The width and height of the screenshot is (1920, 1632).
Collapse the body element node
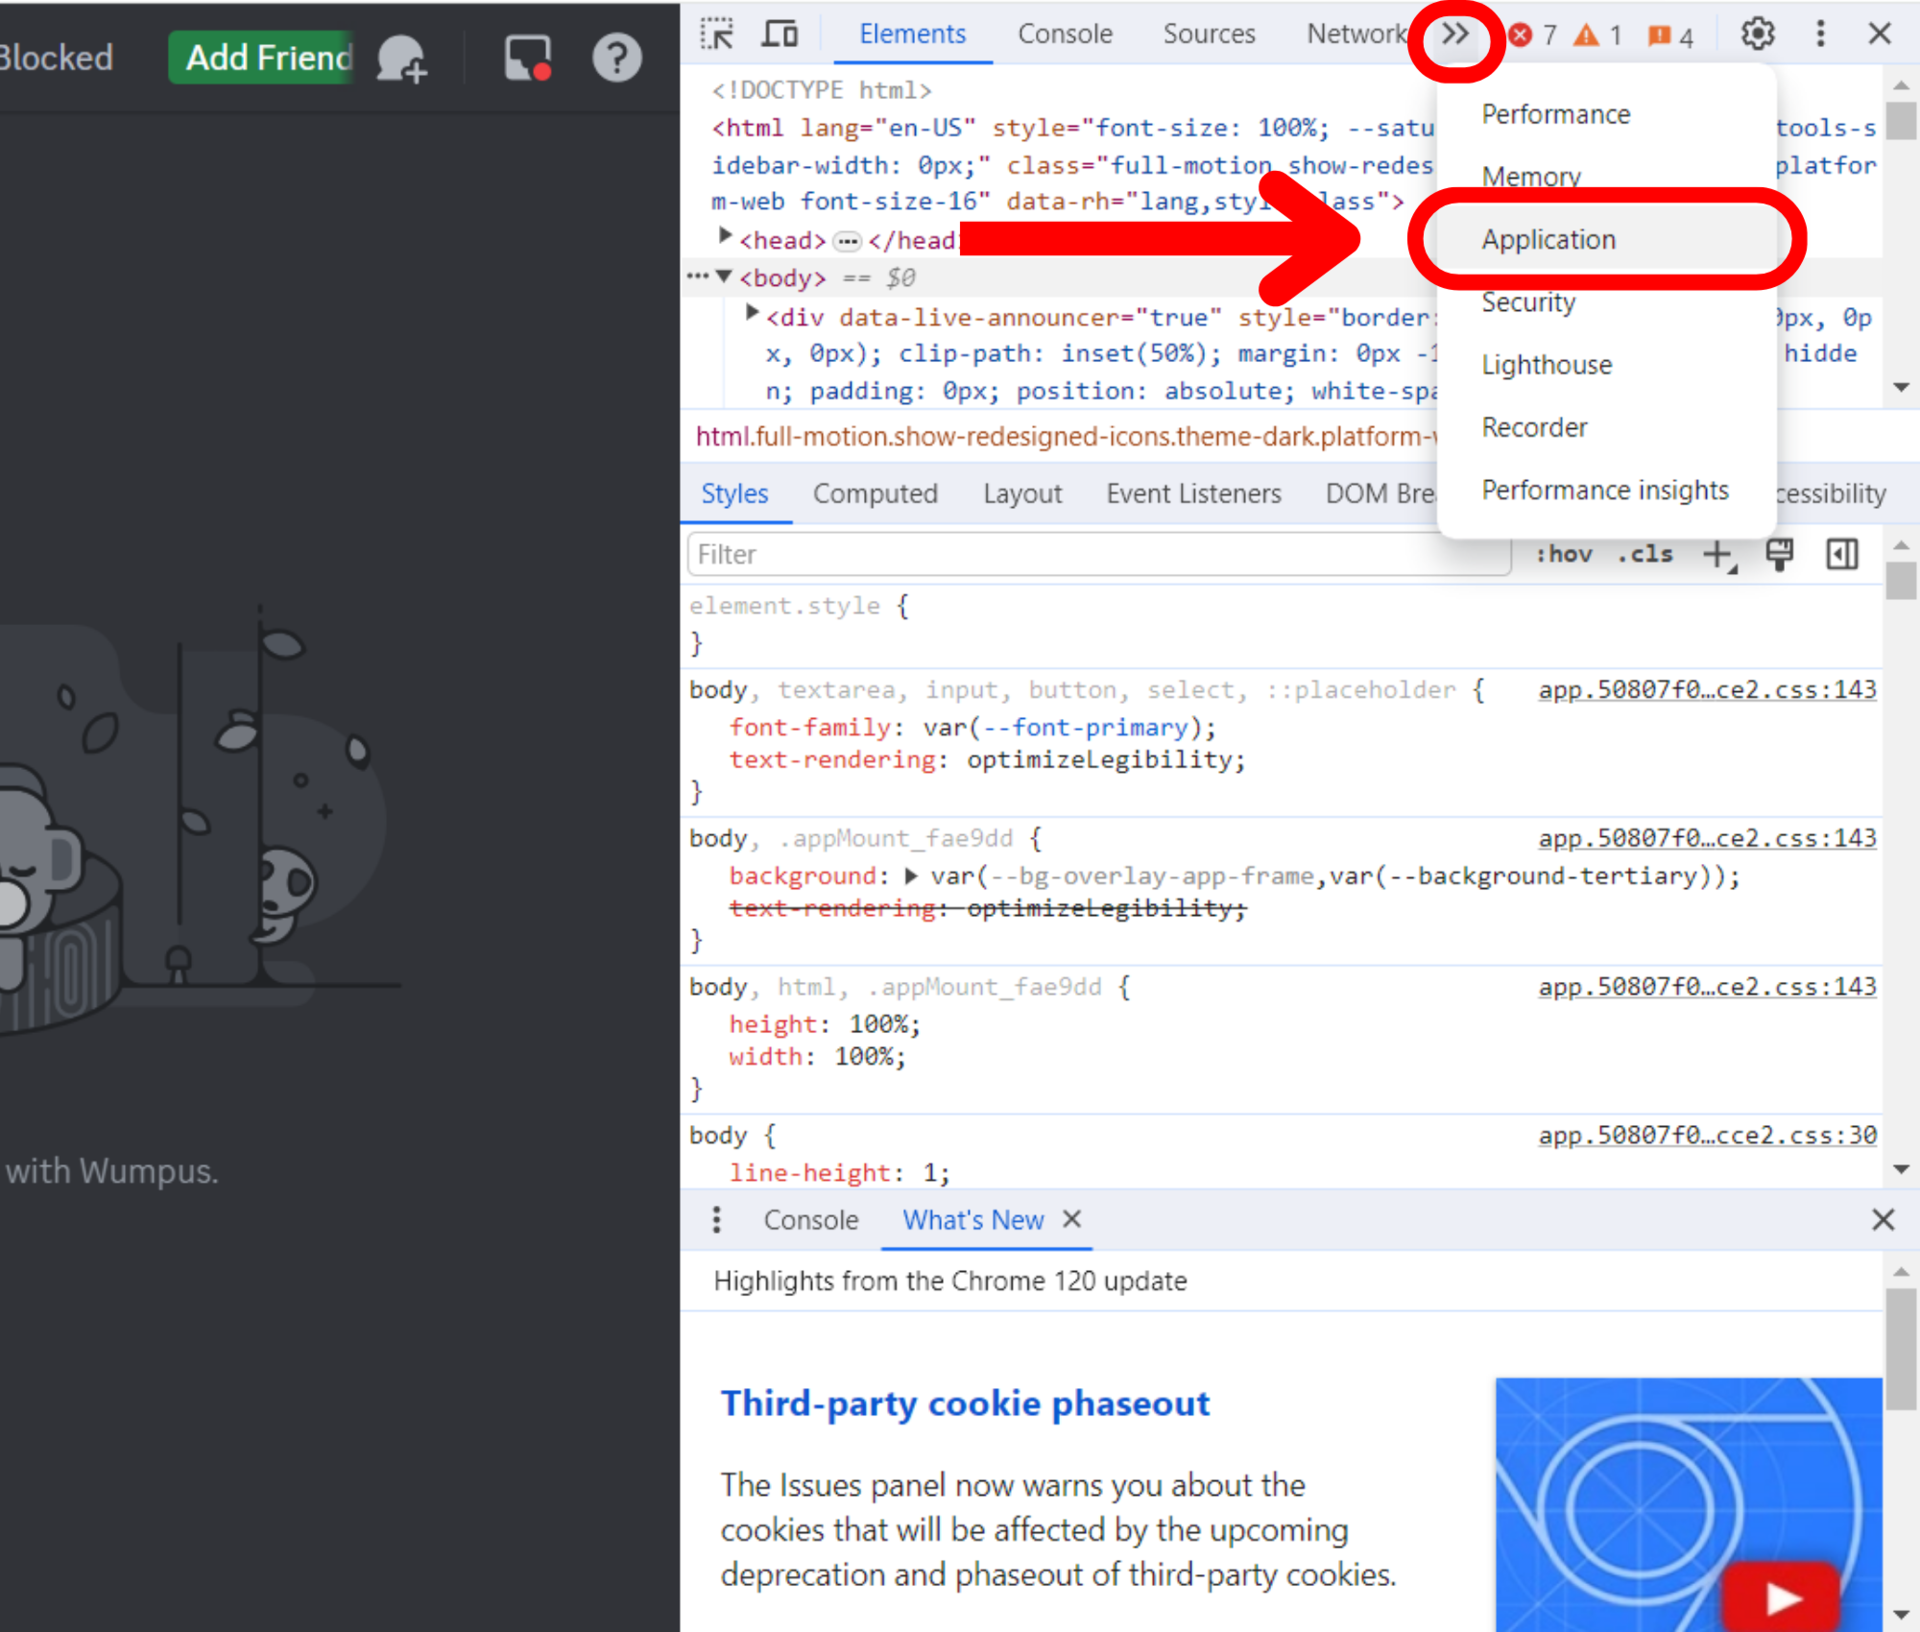(725, 277)
